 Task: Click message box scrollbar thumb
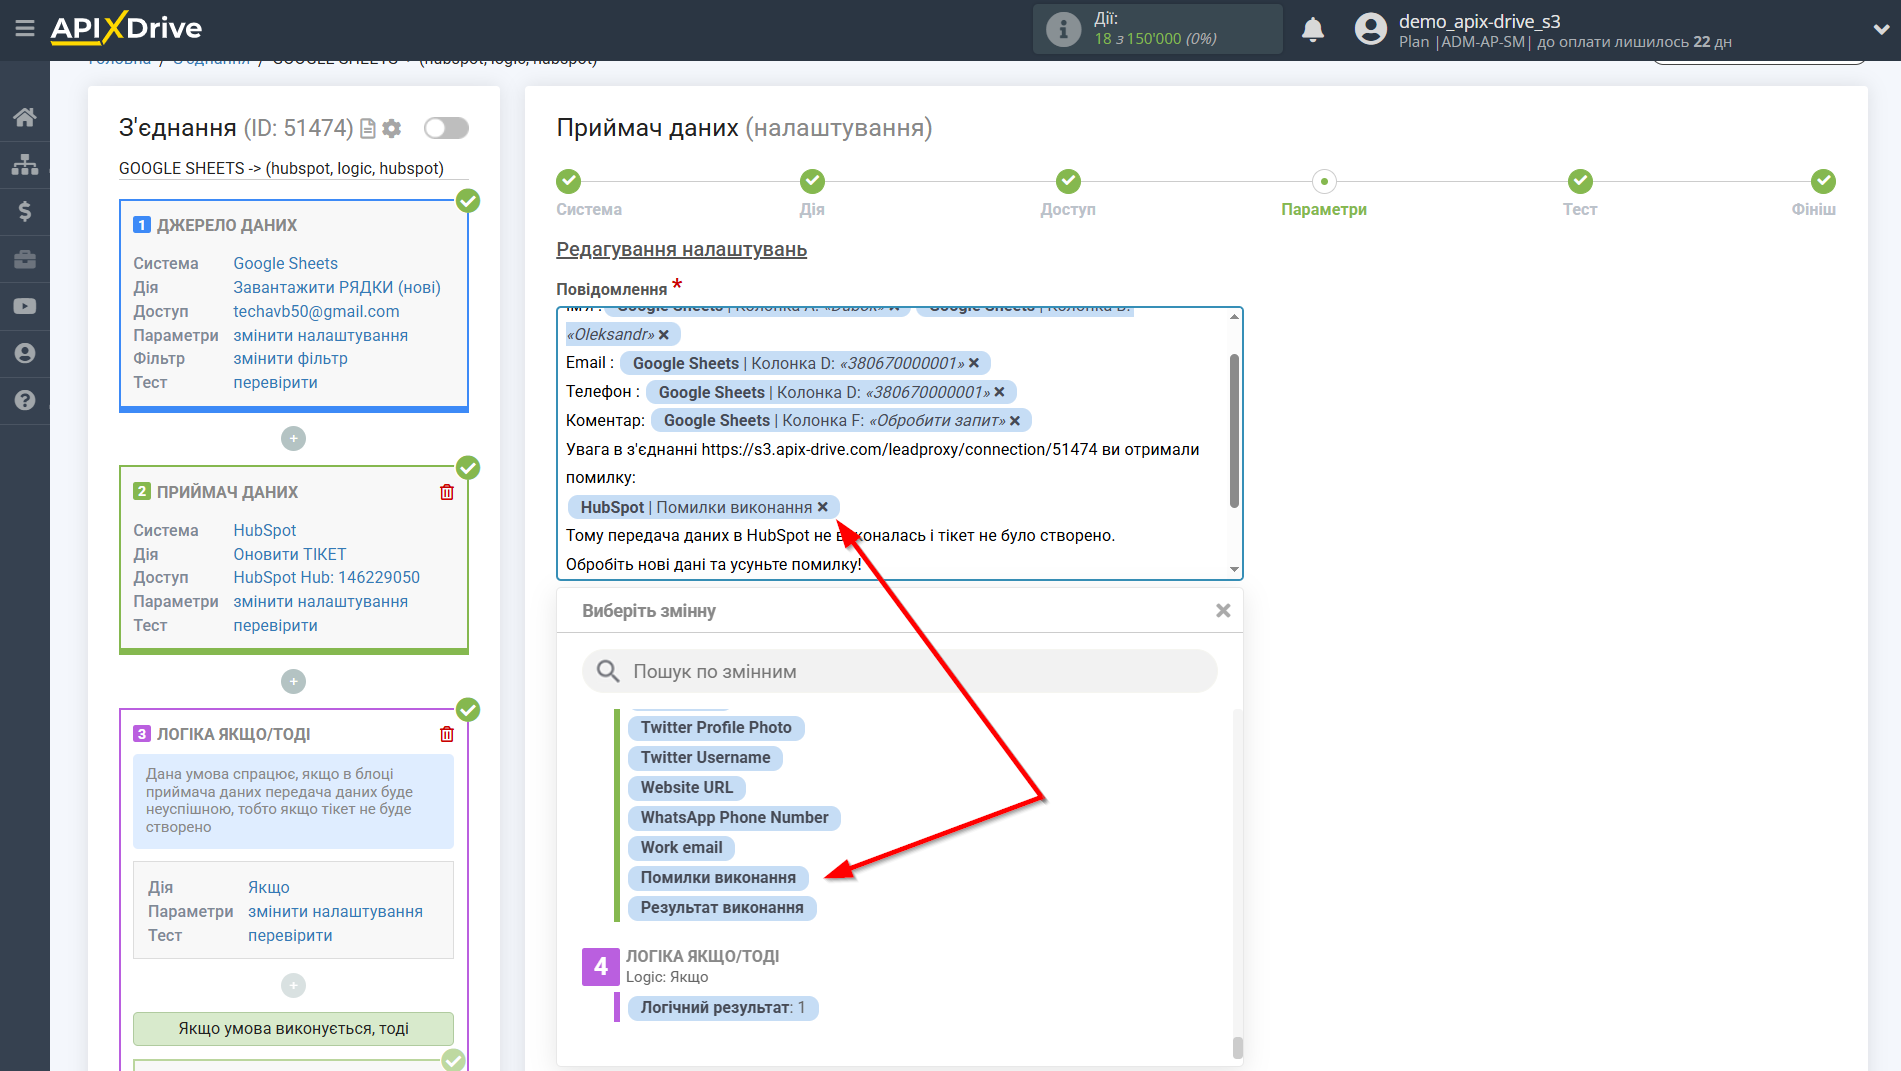point(1234,430)
